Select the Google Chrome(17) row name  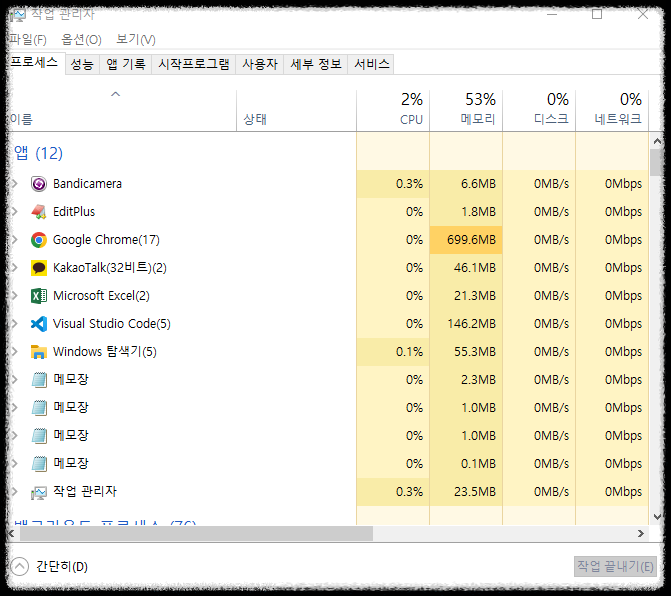point(106,240)
